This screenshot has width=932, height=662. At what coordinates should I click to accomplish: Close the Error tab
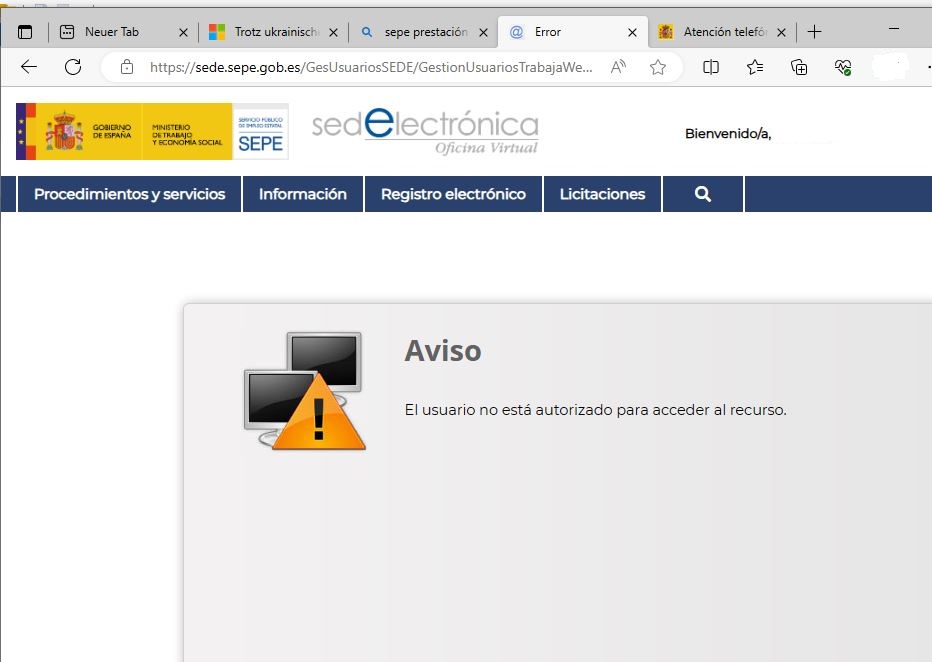click(x=632, y=32)
